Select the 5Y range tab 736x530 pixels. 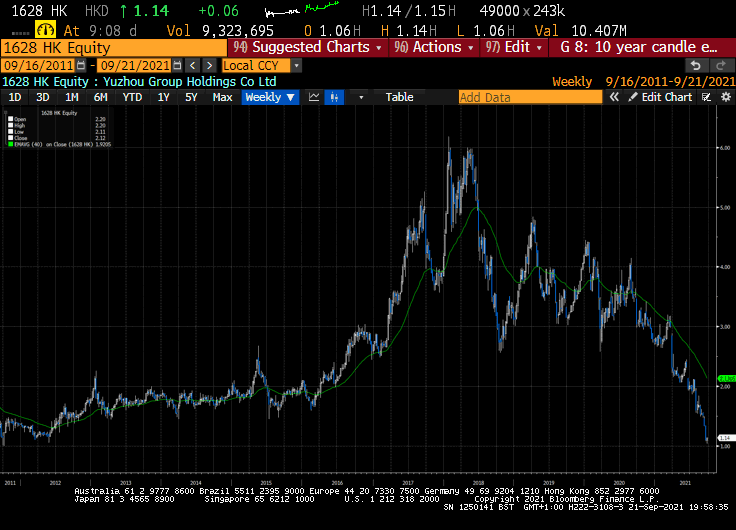191,97
